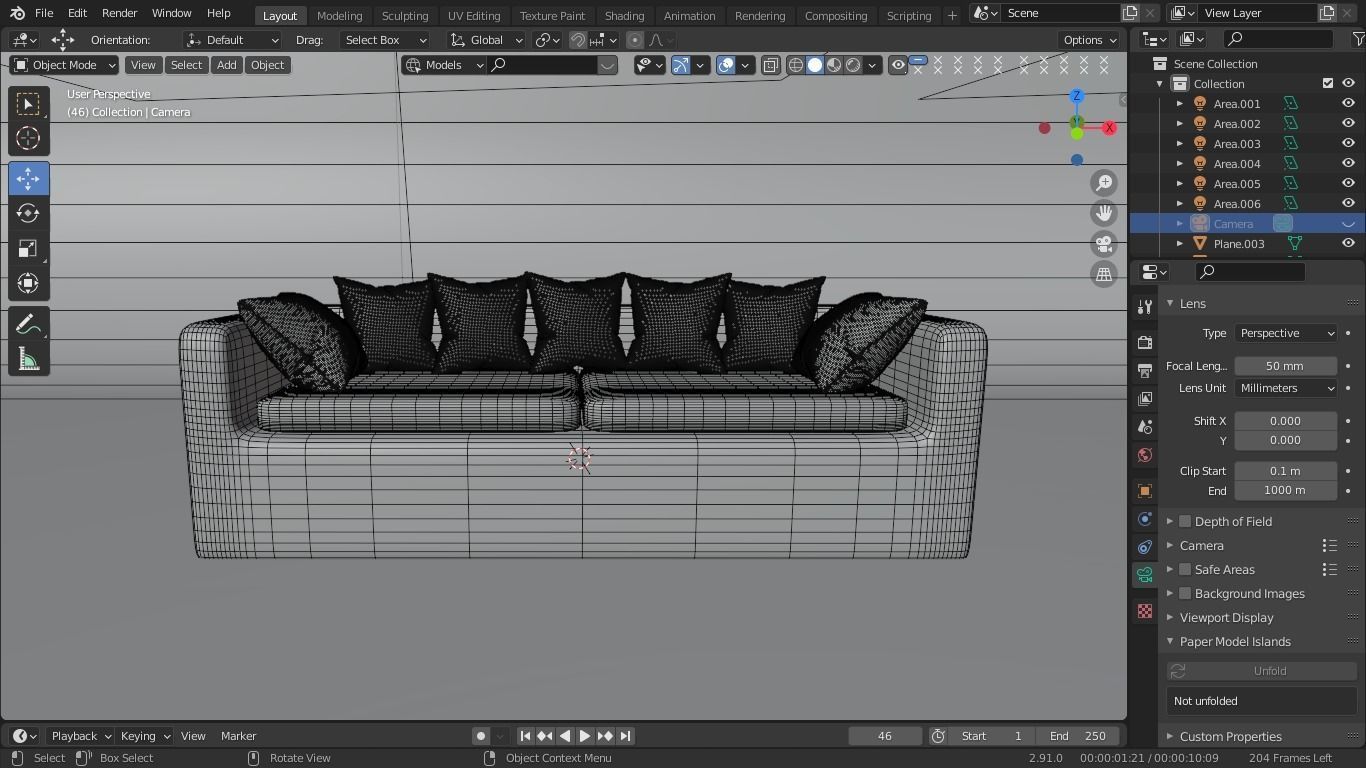
Task: Open the Render properties tab
Action: coord(1145,343)
